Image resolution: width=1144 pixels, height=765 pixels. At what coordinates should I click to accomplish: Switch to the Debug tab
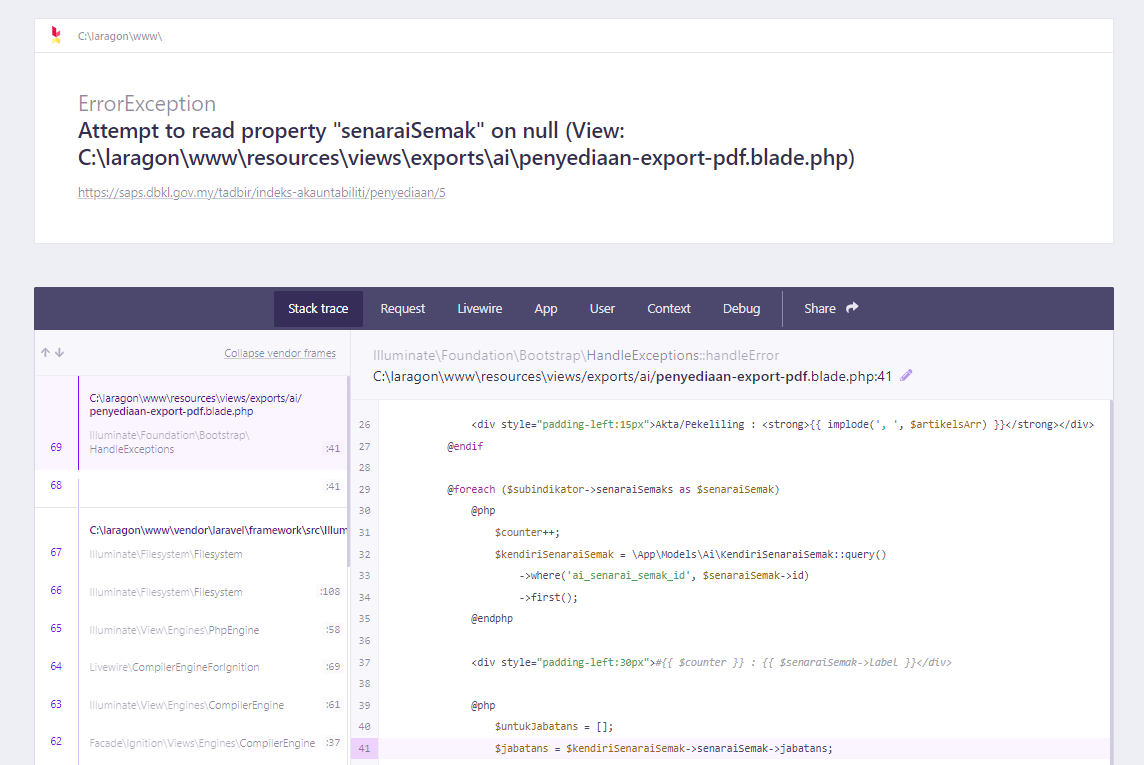(741, 309)
